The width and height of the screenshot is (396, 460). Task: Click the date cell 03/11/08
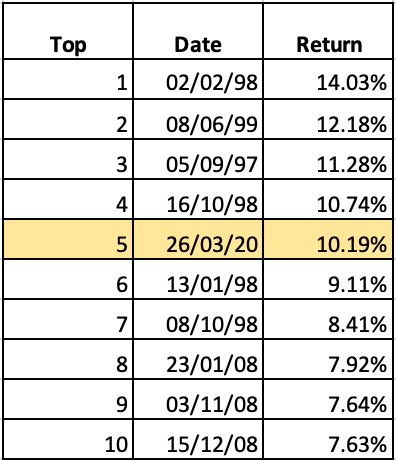coord(198,399)
